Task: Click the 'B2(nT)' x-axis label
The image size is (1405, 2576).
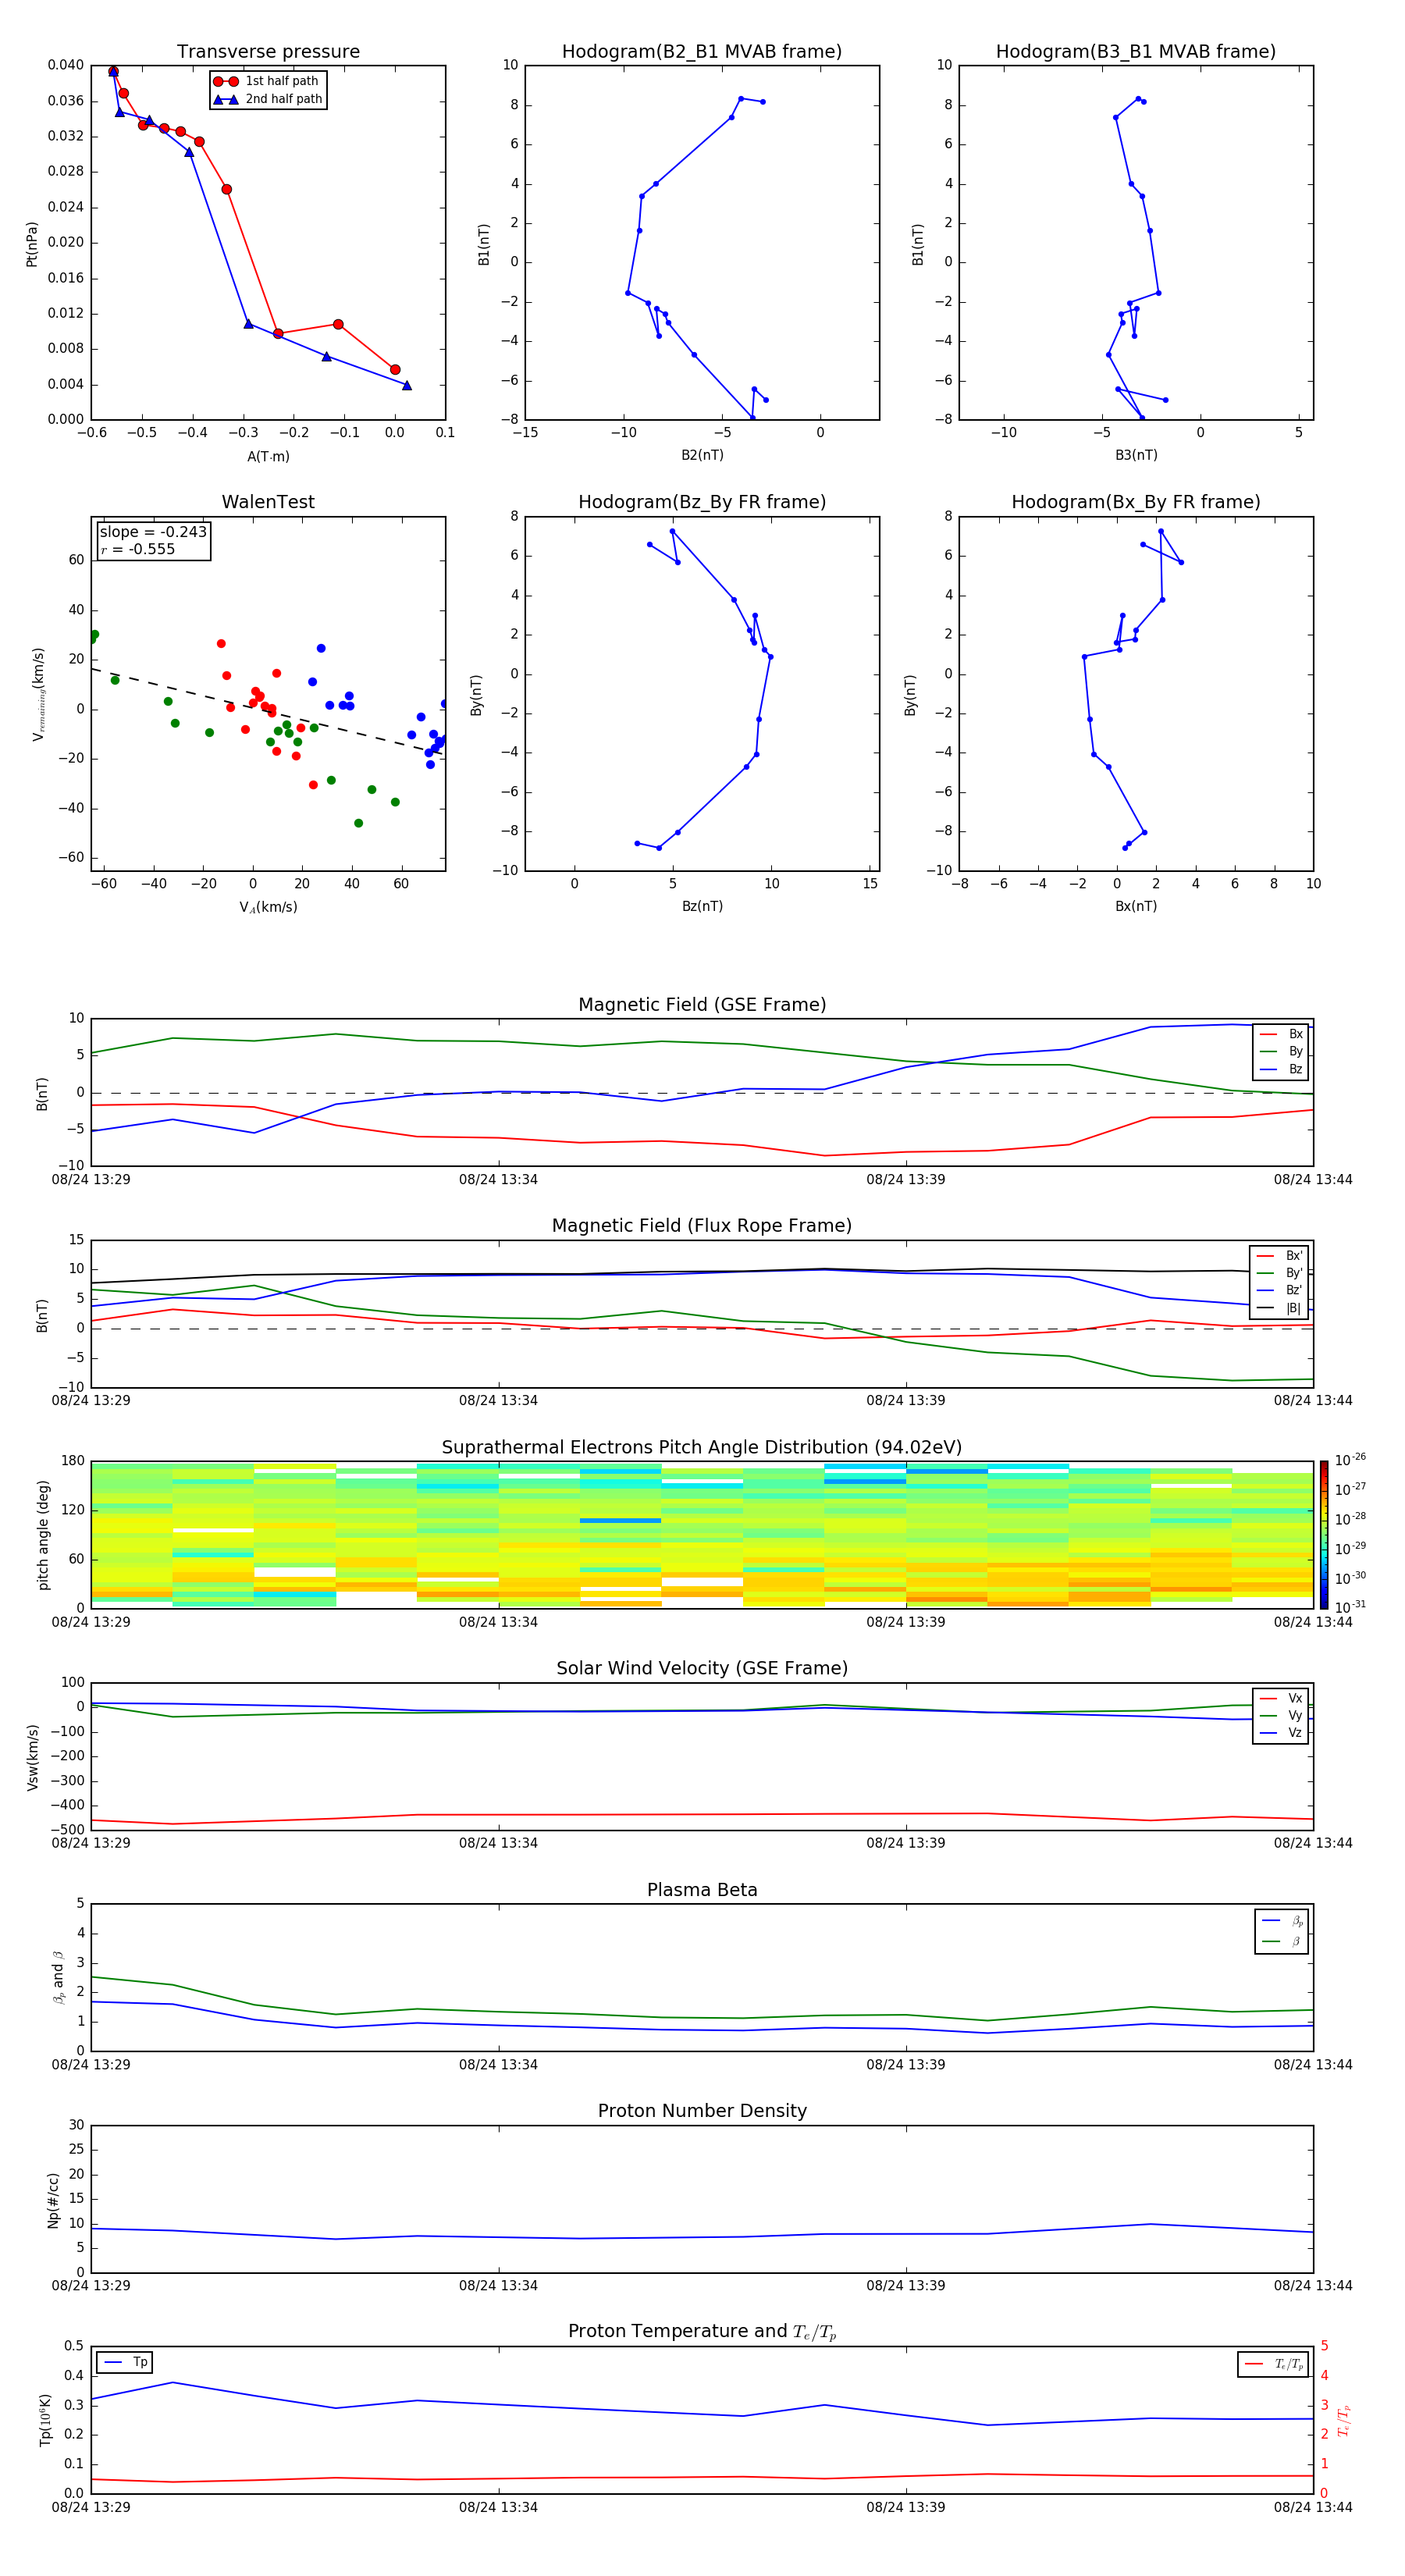Action: (702, 455)
